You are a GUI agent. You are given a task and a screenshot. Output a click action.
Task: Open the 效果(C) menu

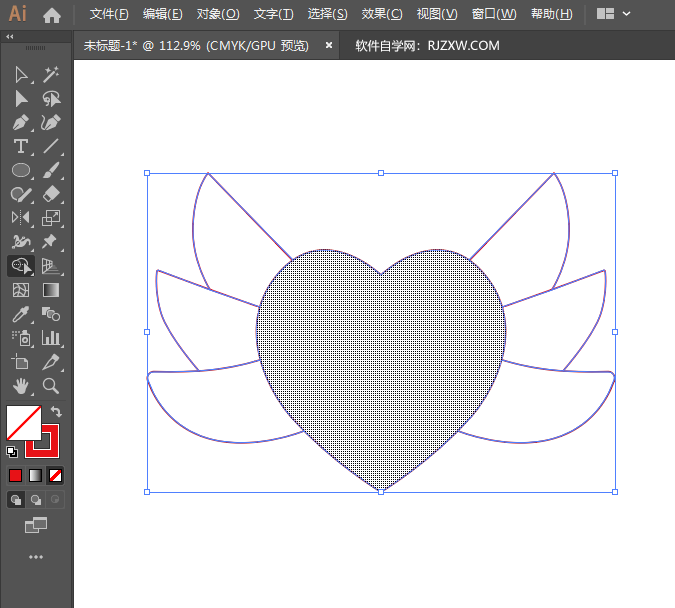[x=381, y=14]
